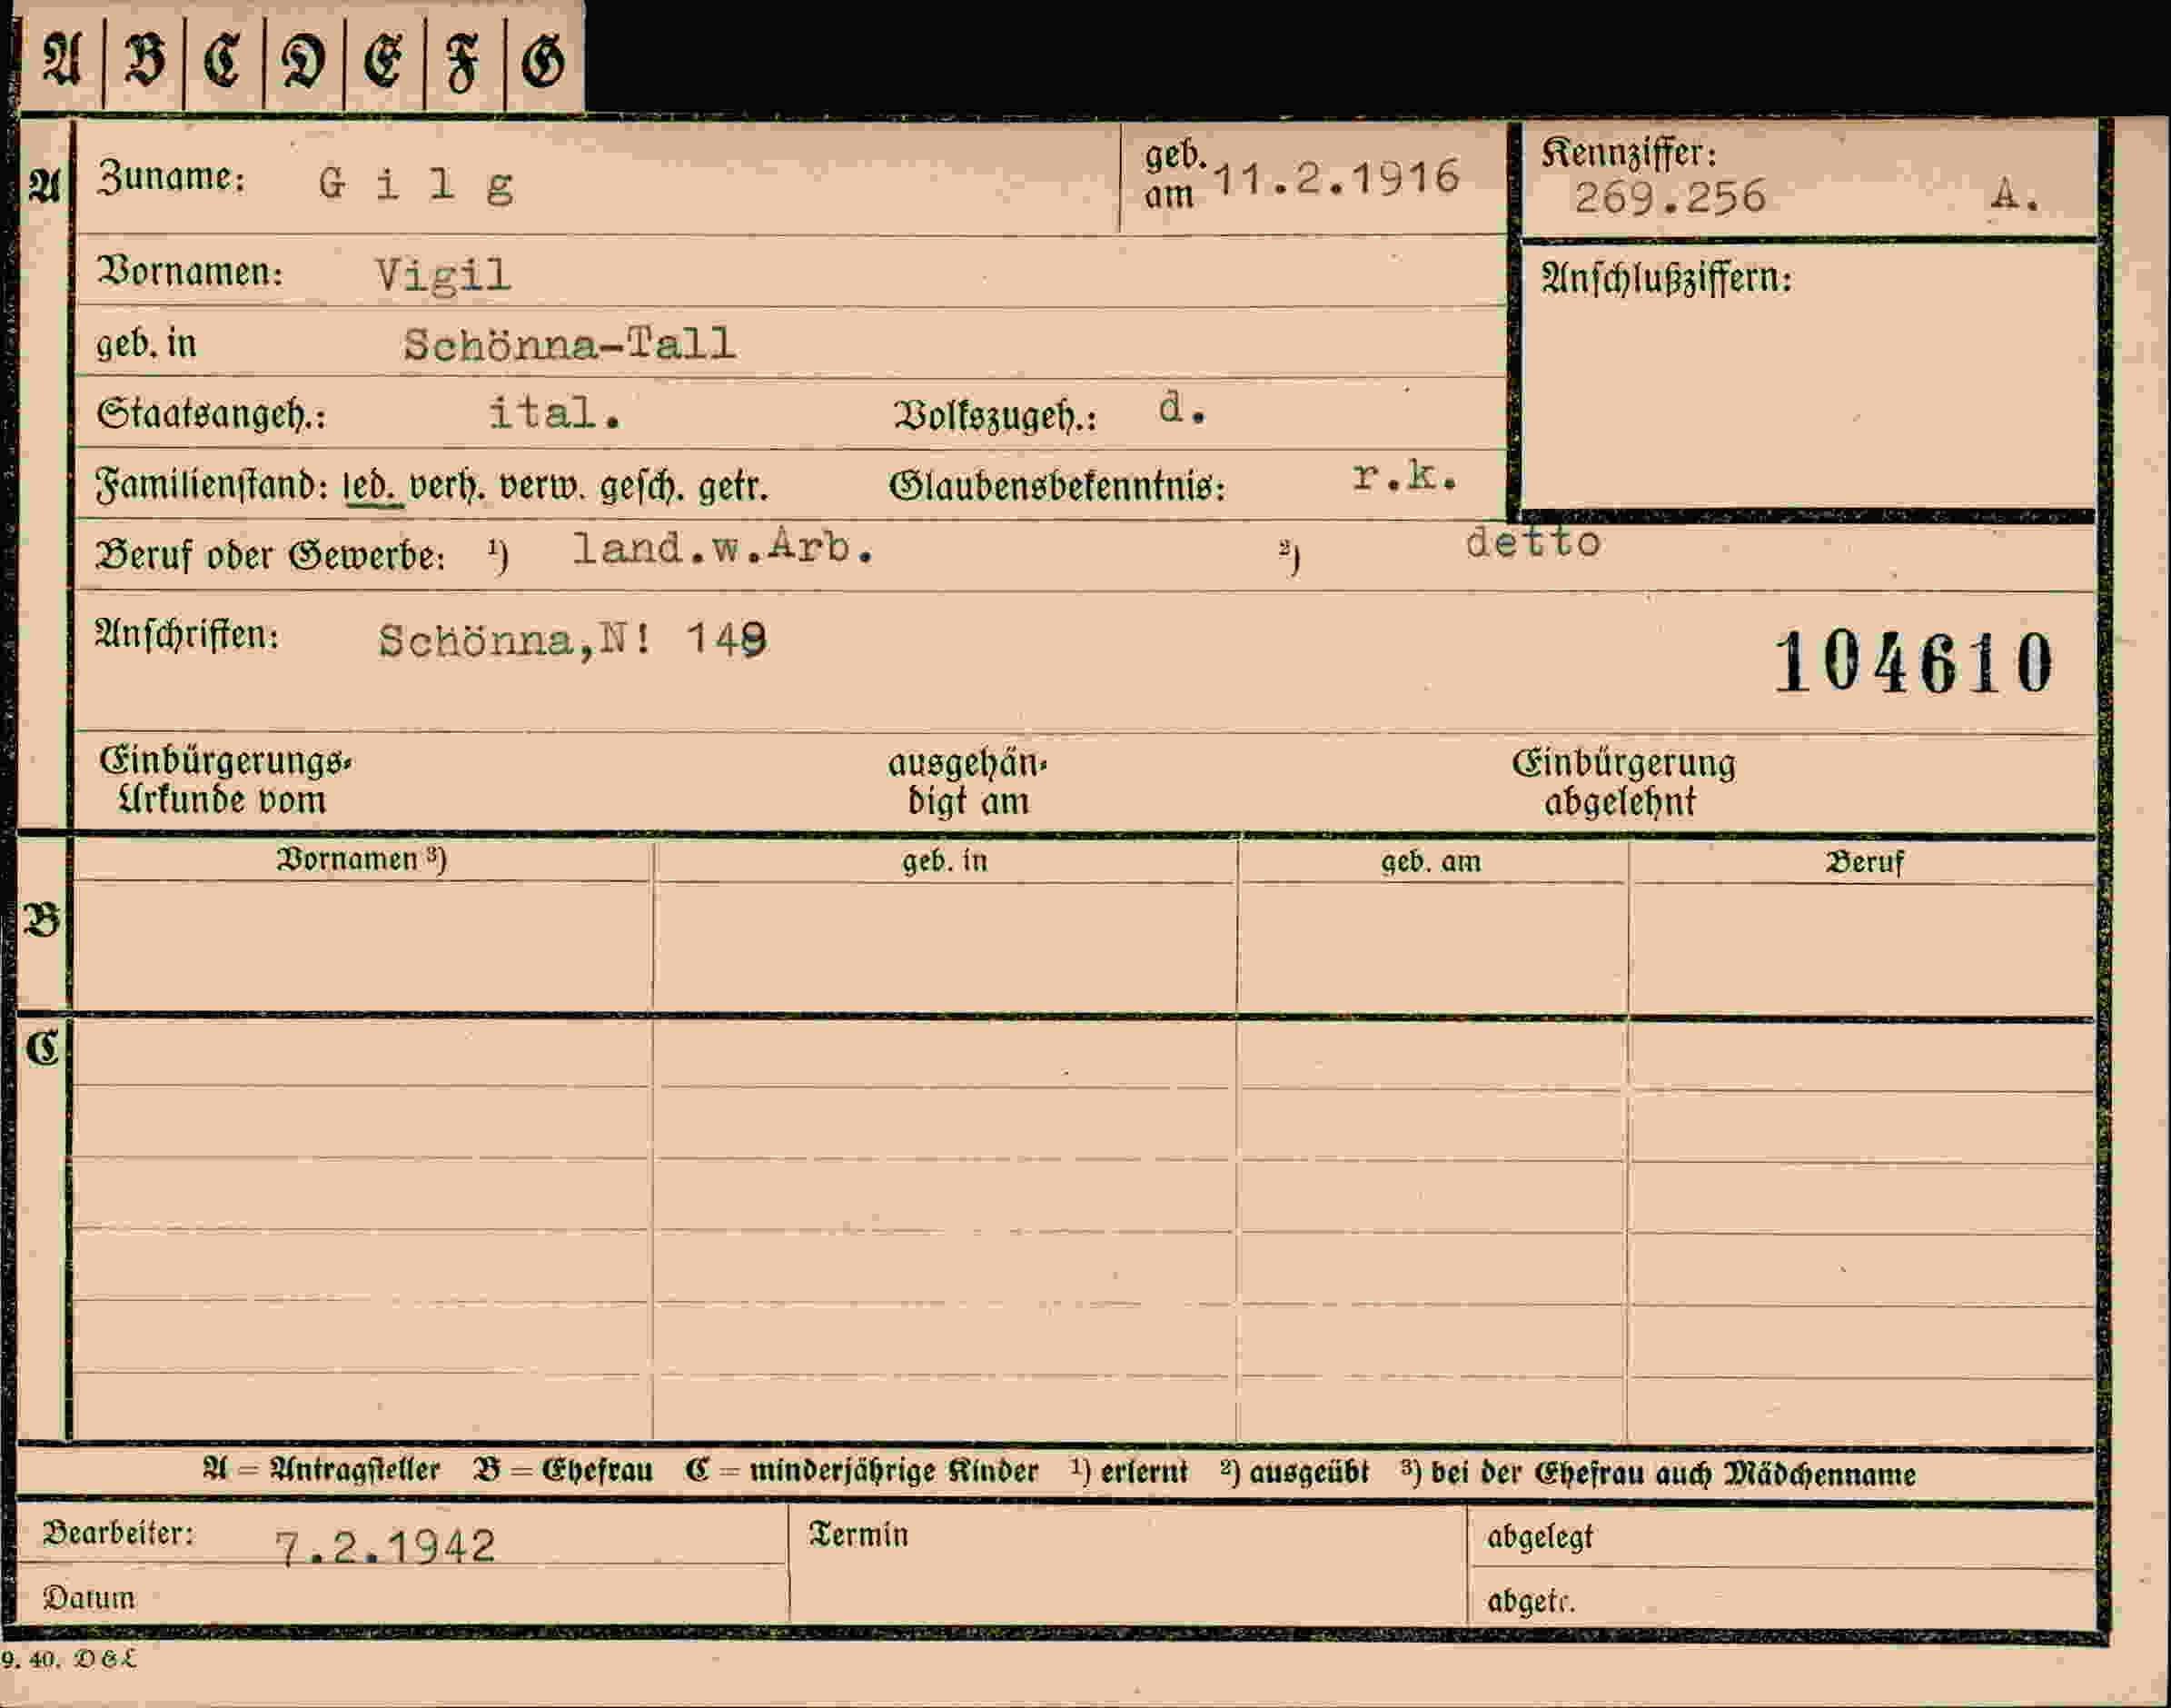Click the Familienstand label
2171x1708 pixels.
212,487
